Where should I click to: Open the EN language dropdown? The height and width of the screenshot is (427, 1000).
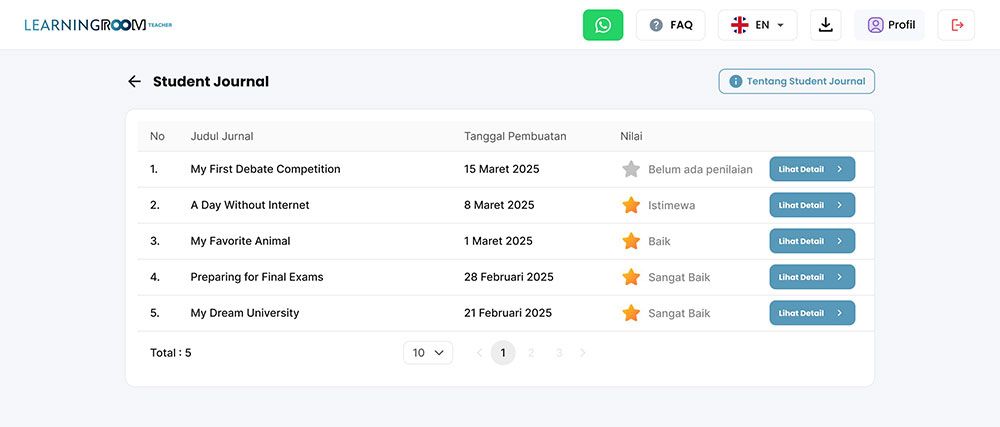(x=757, y=25)
